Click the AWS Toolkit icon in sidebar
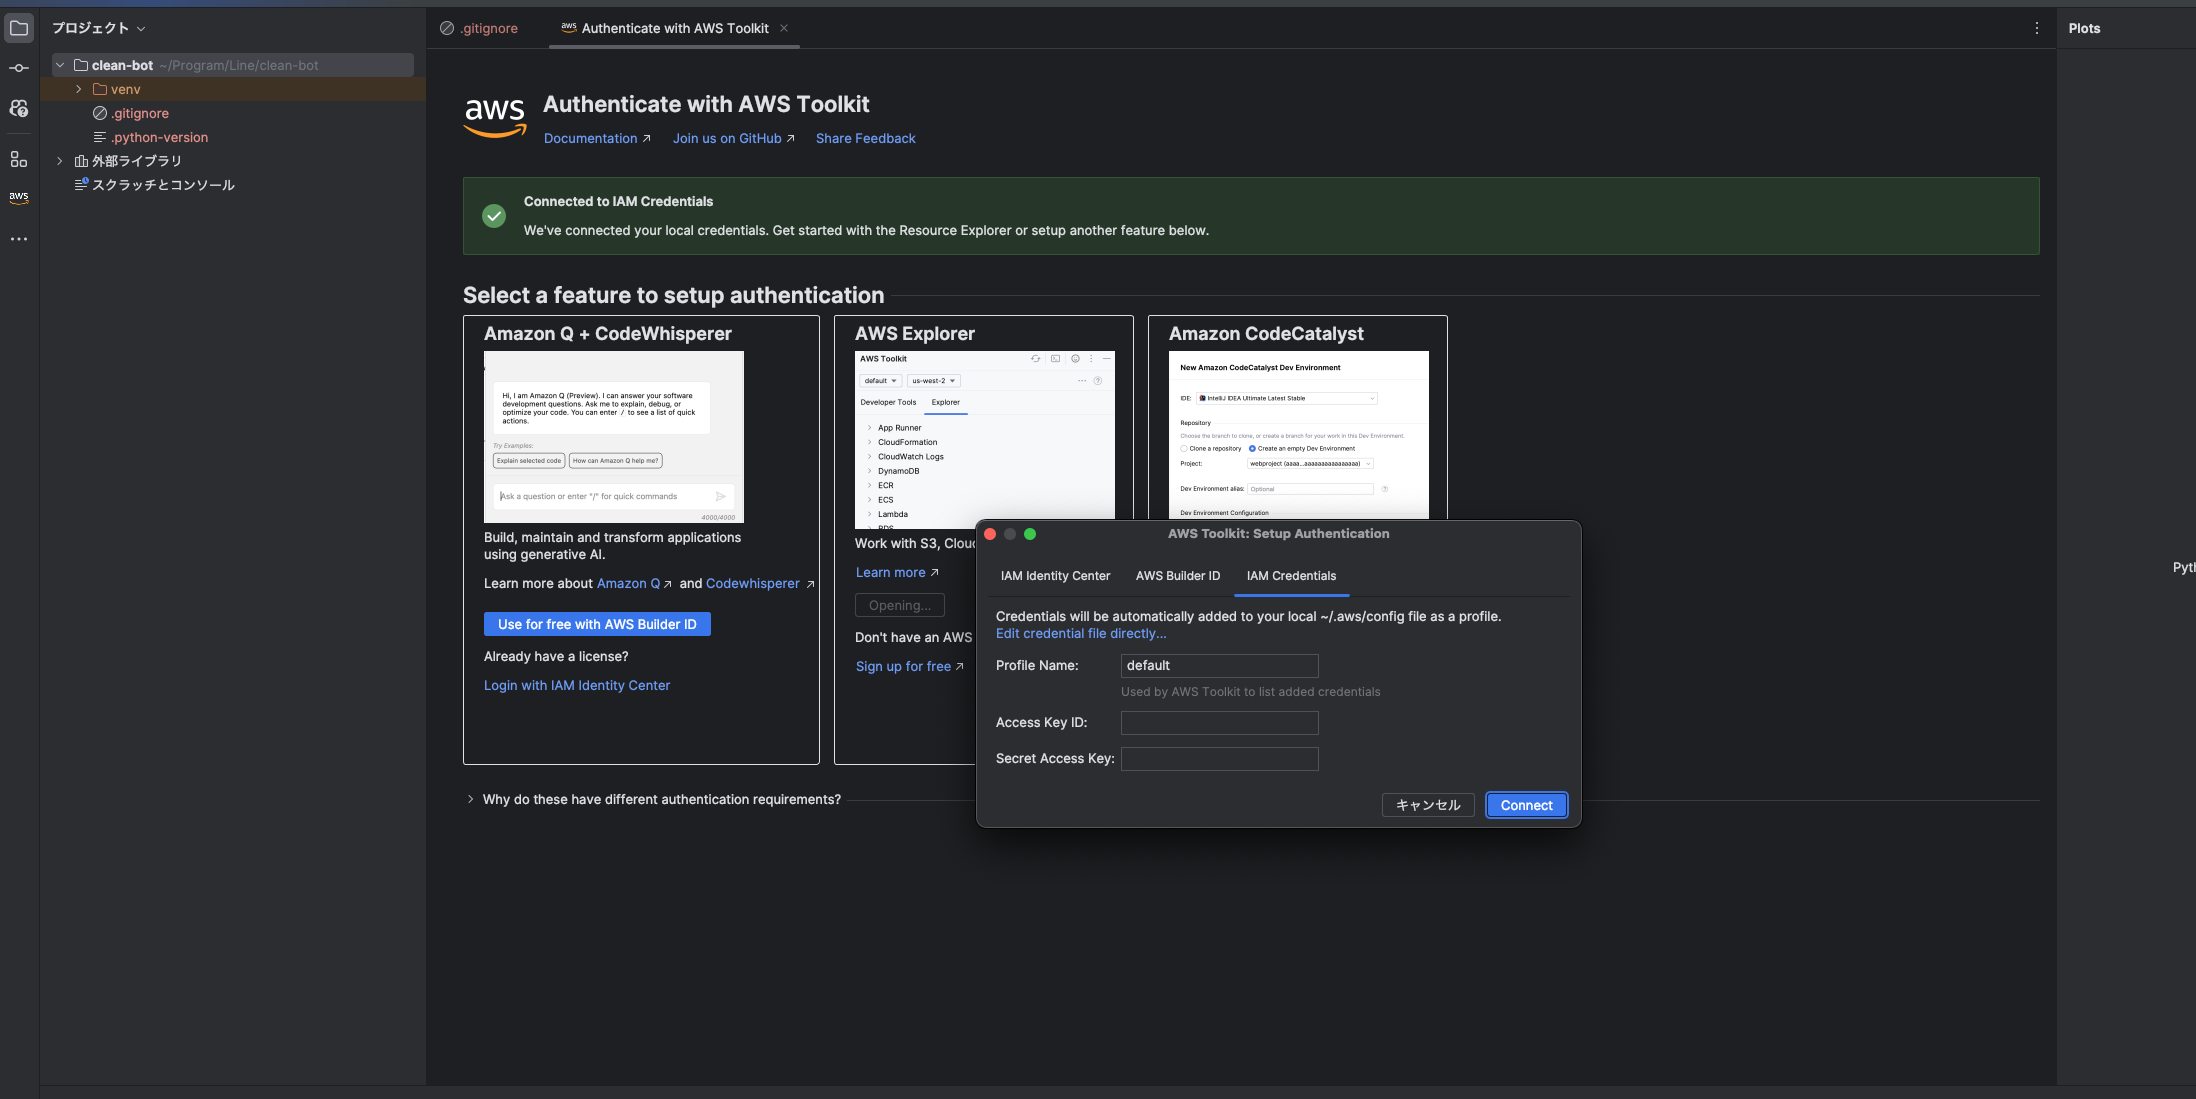2196x1099 pixels. click(x=18, y=196)
